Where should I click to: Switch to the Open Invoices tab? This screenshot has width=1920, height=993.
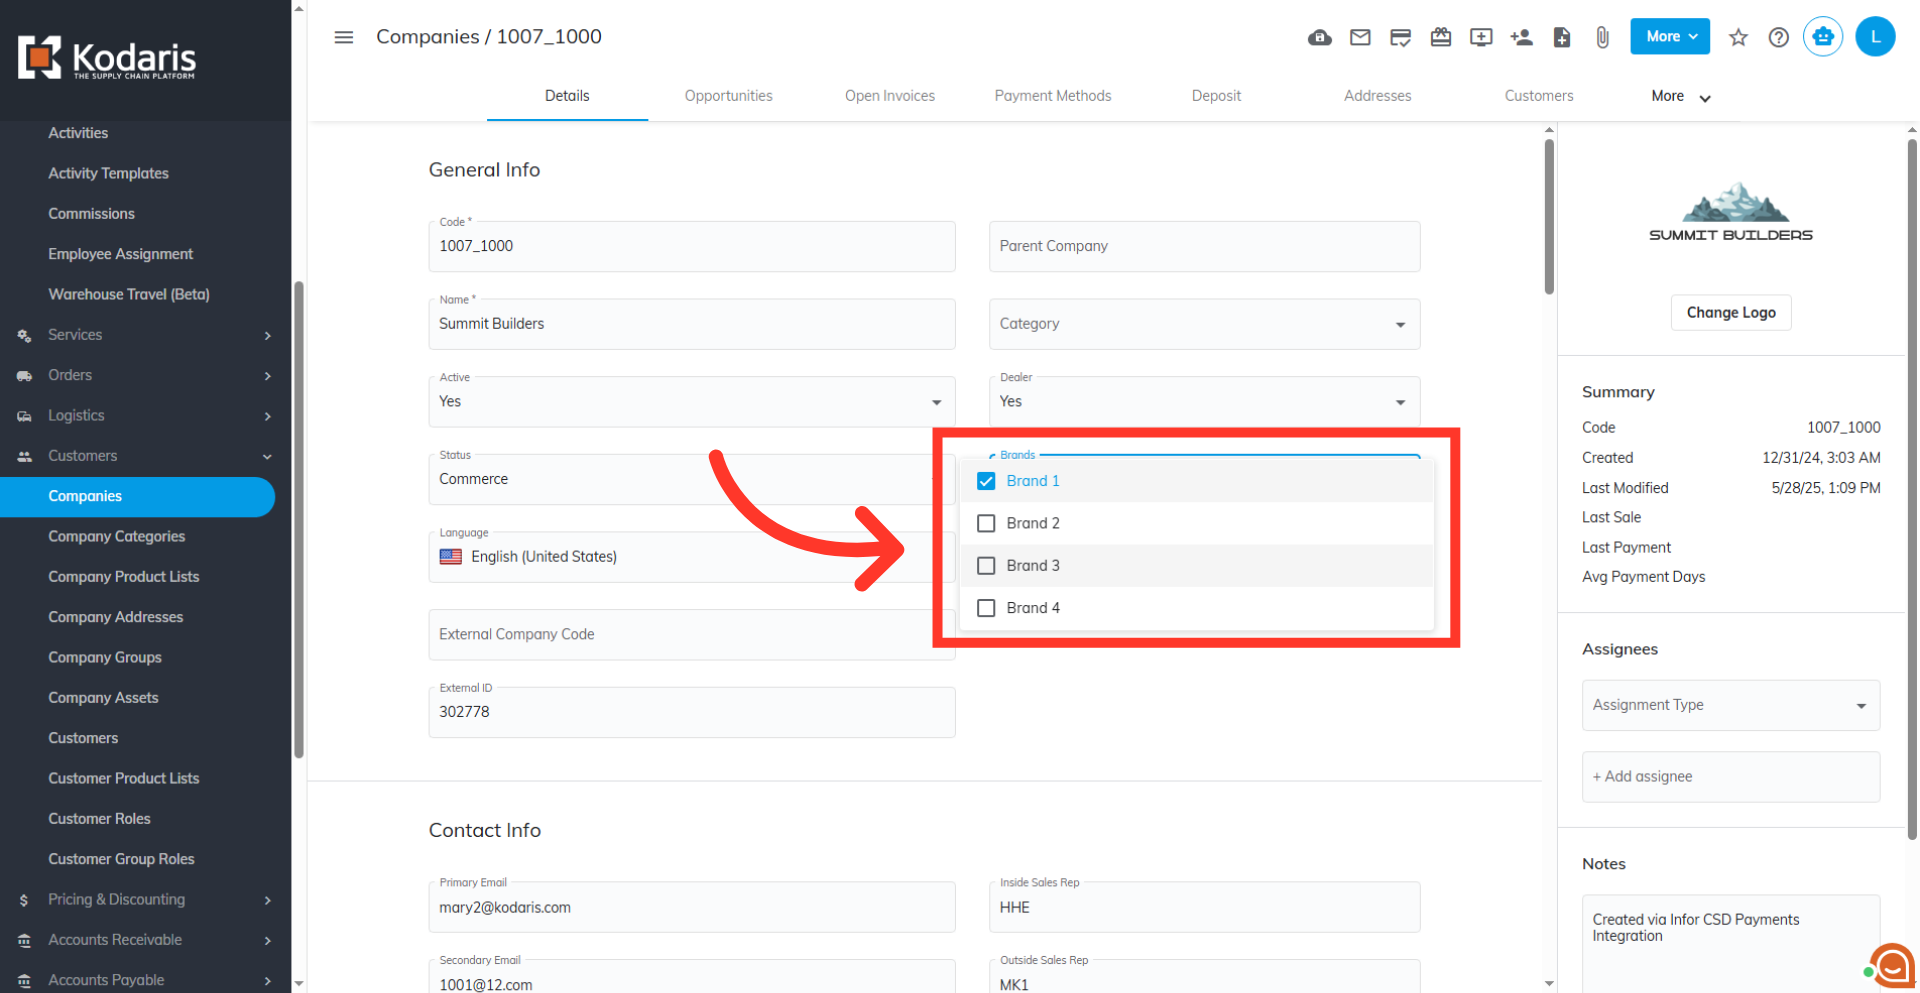pos(889,96)
